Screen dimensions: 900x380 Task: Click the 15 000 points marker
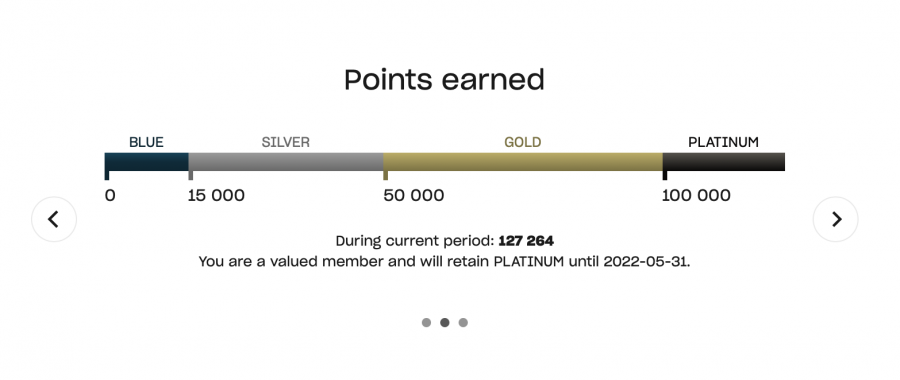[216, 196]
